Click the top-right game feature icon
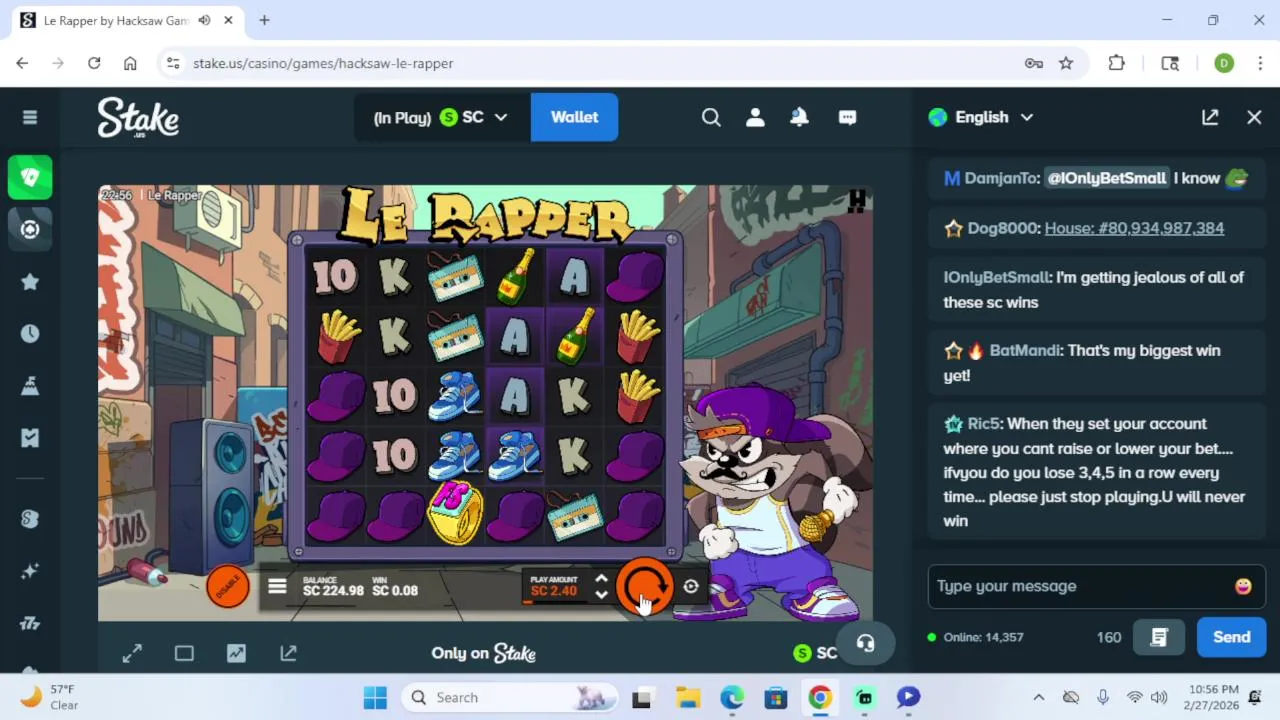The height and width of the screenshot is (720, 1280). tap(856, 202)
